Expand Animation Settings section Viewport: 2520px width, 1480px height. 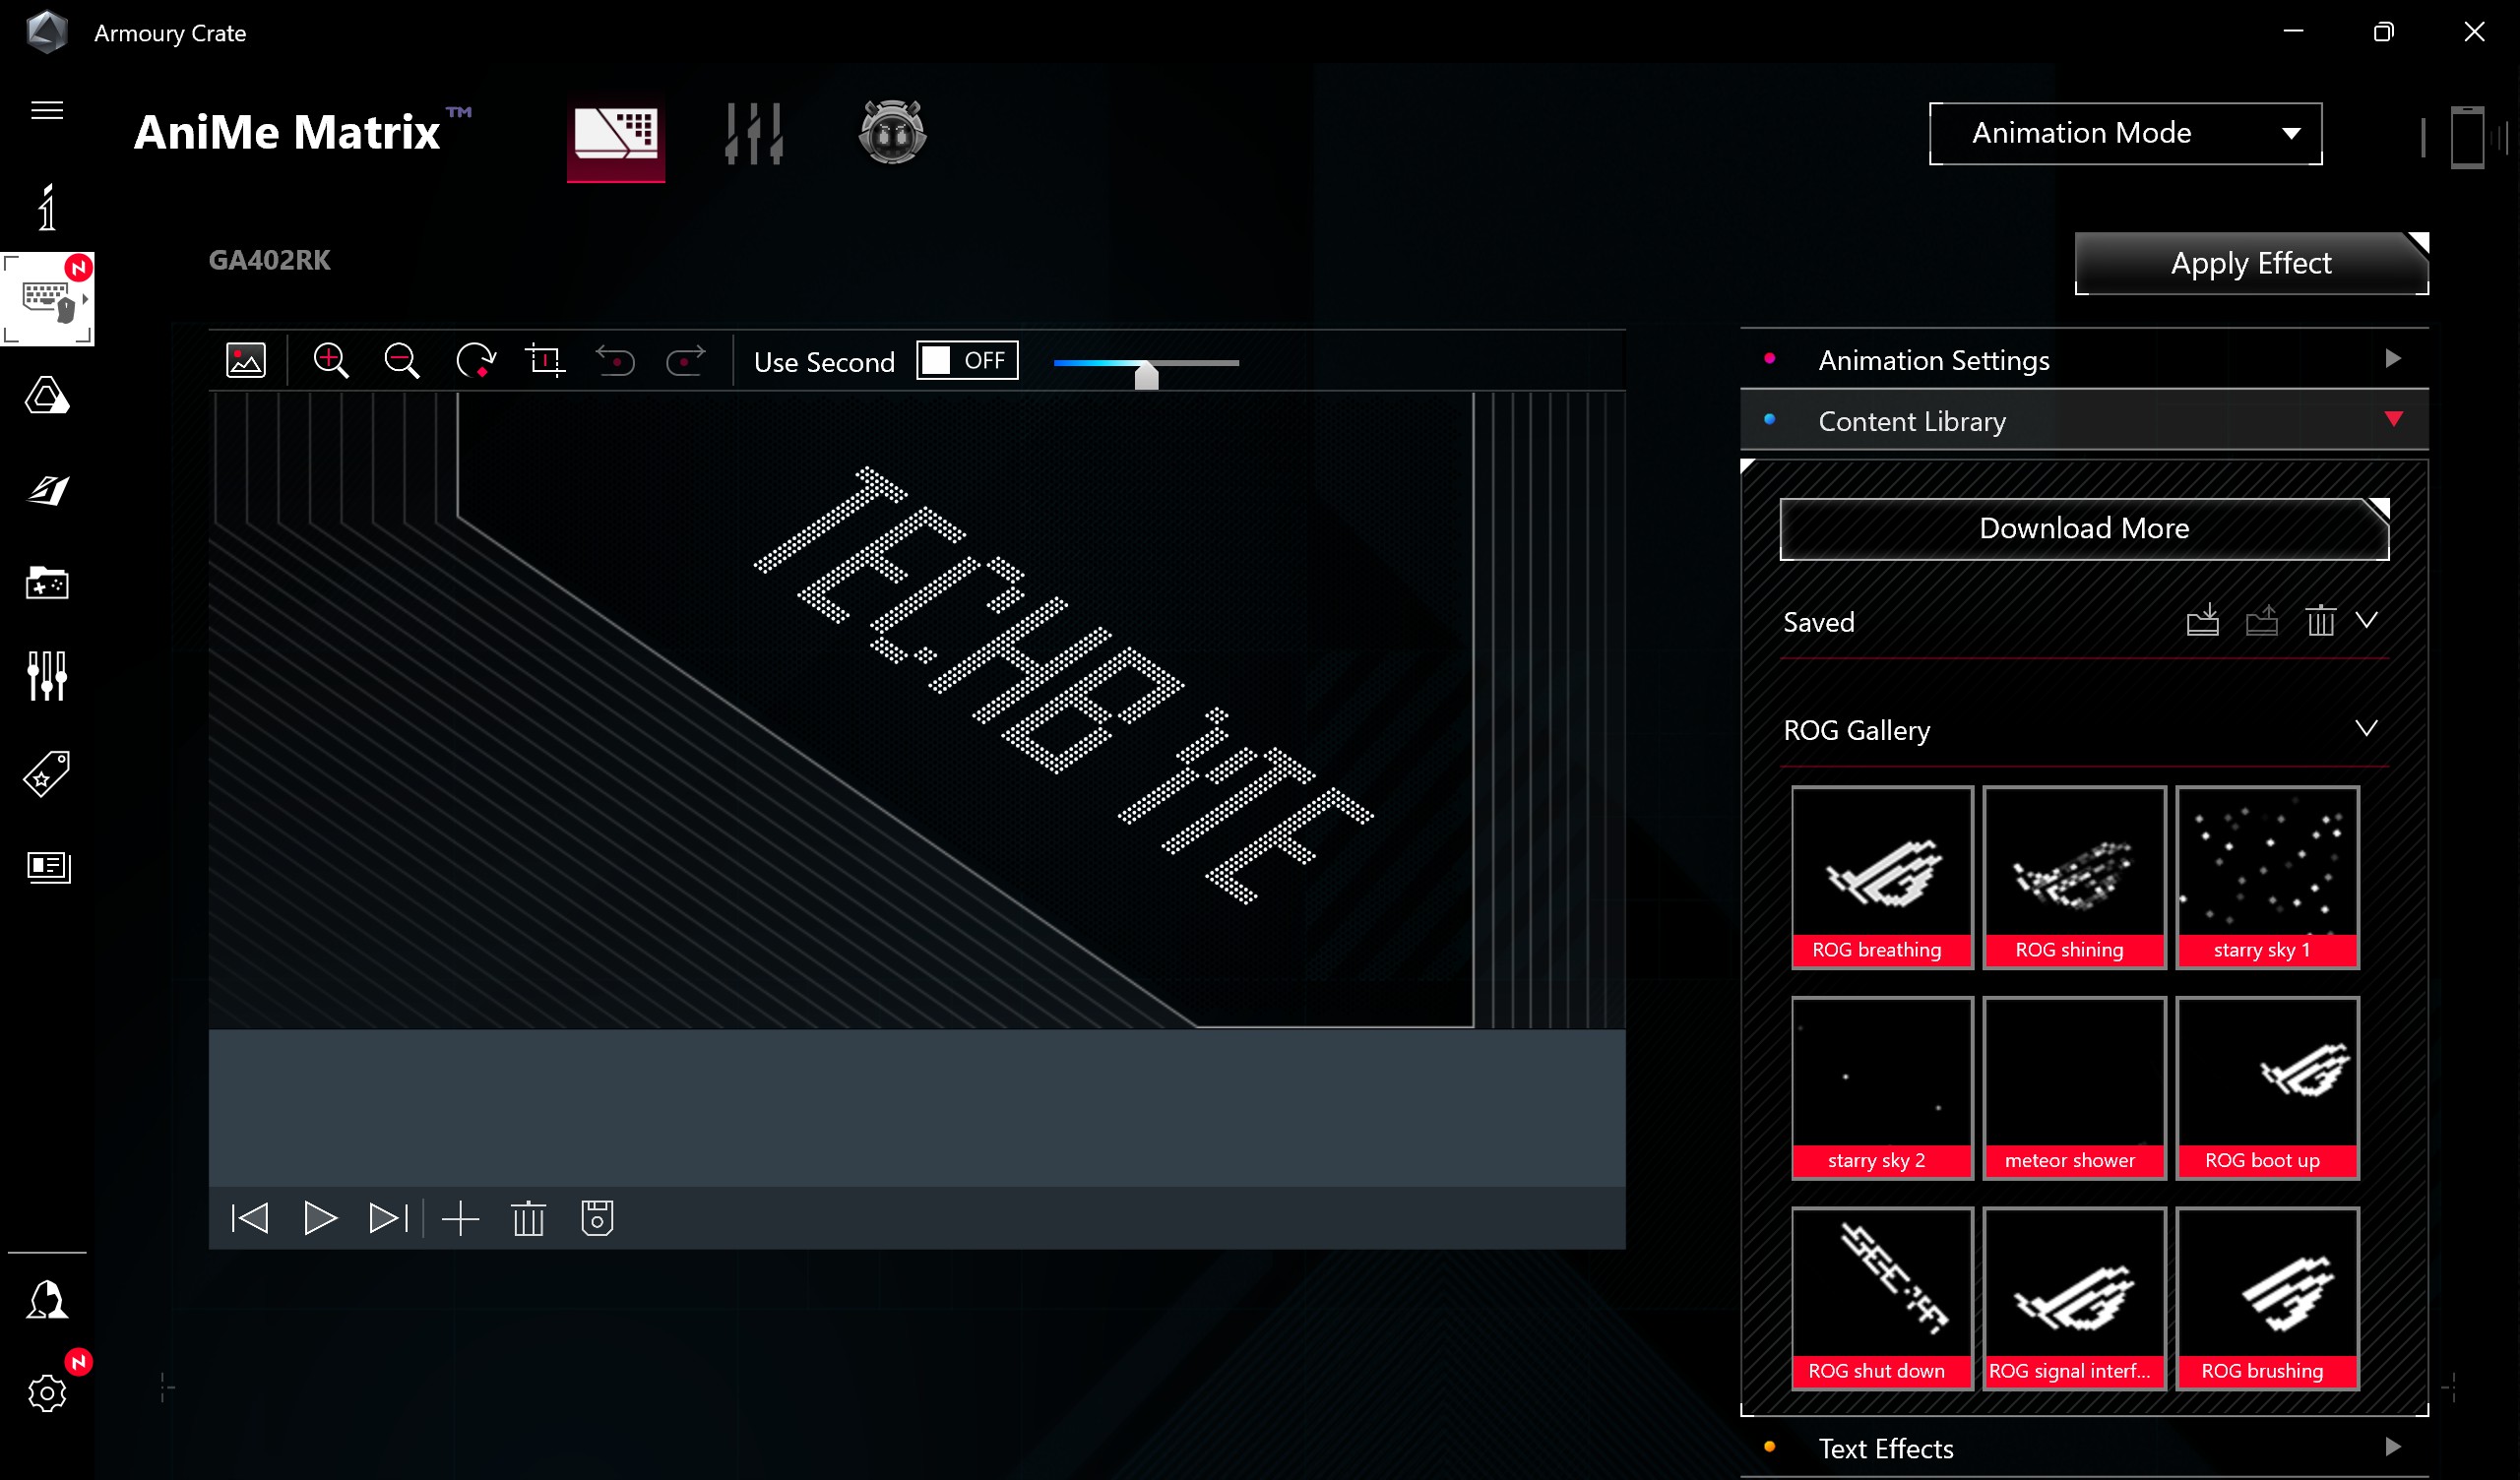coord(2084,360)
